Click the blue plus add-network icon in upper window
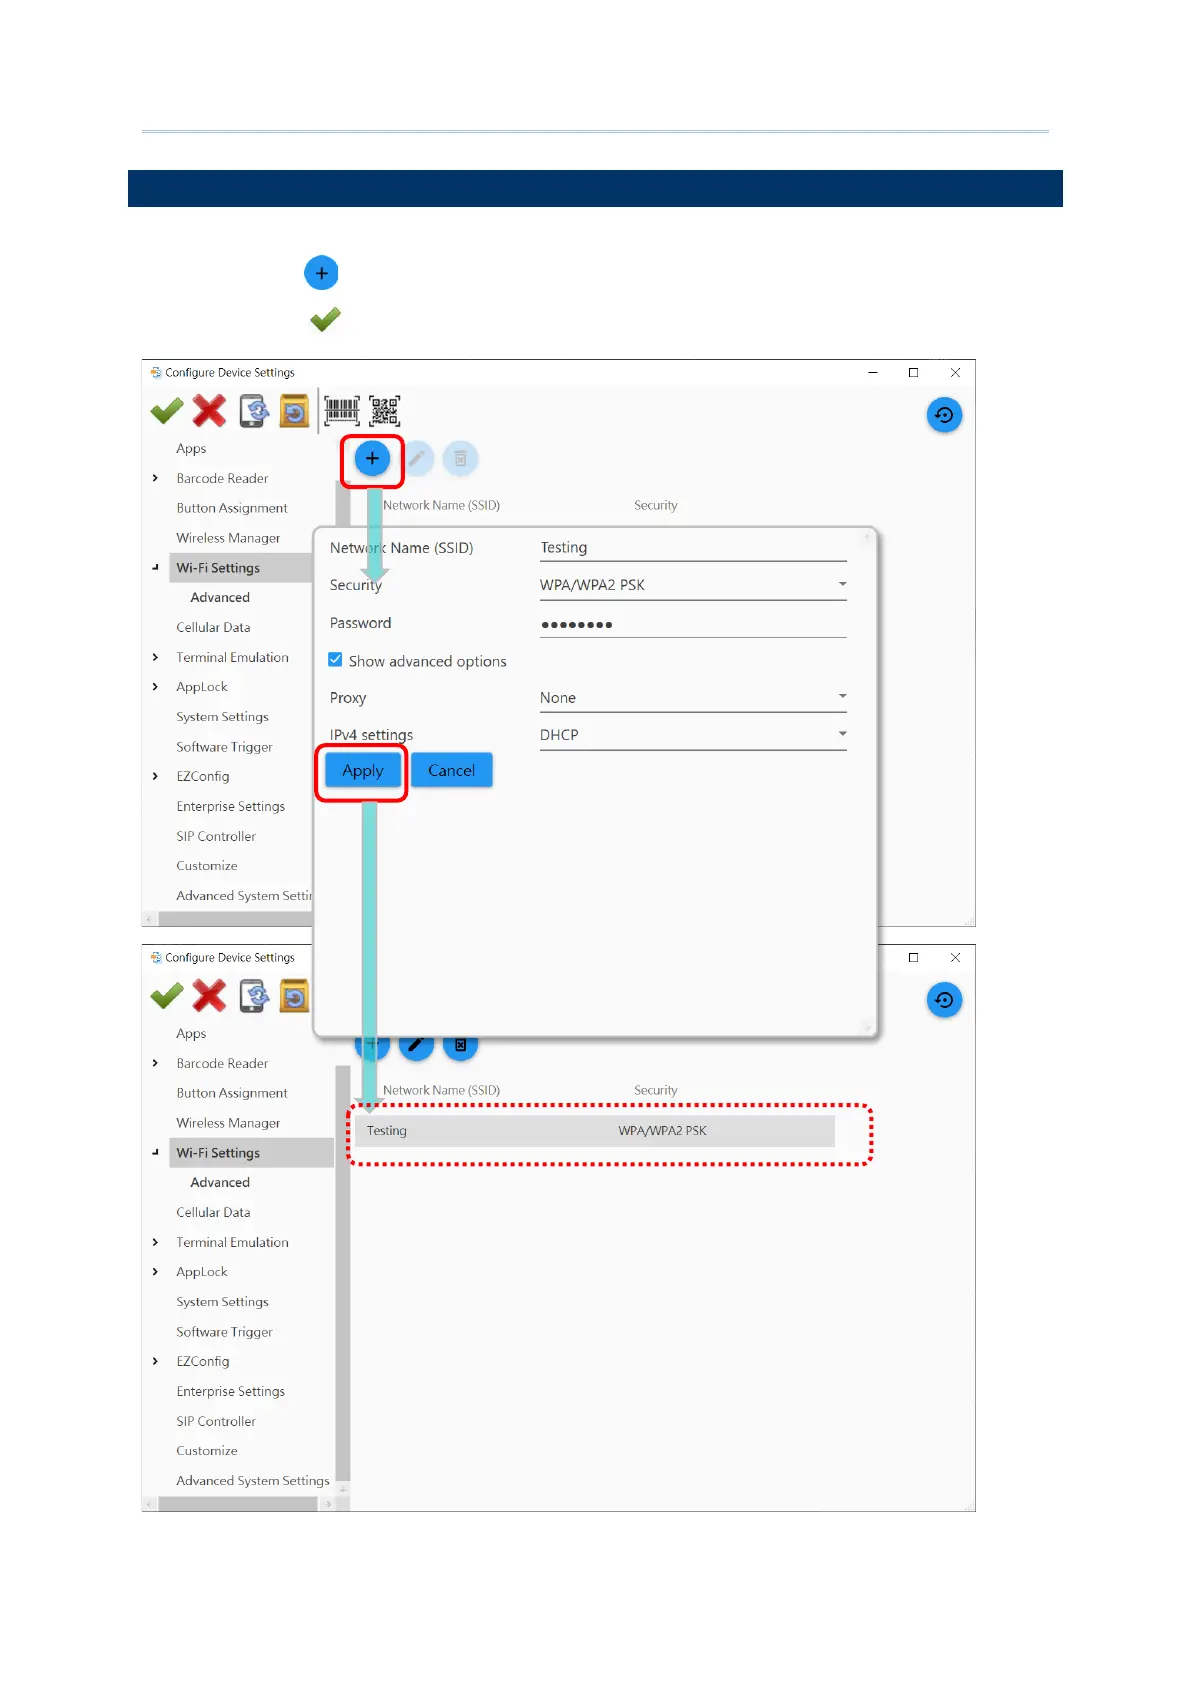This screenshot has height=1683, width=1191. point(372,458)
